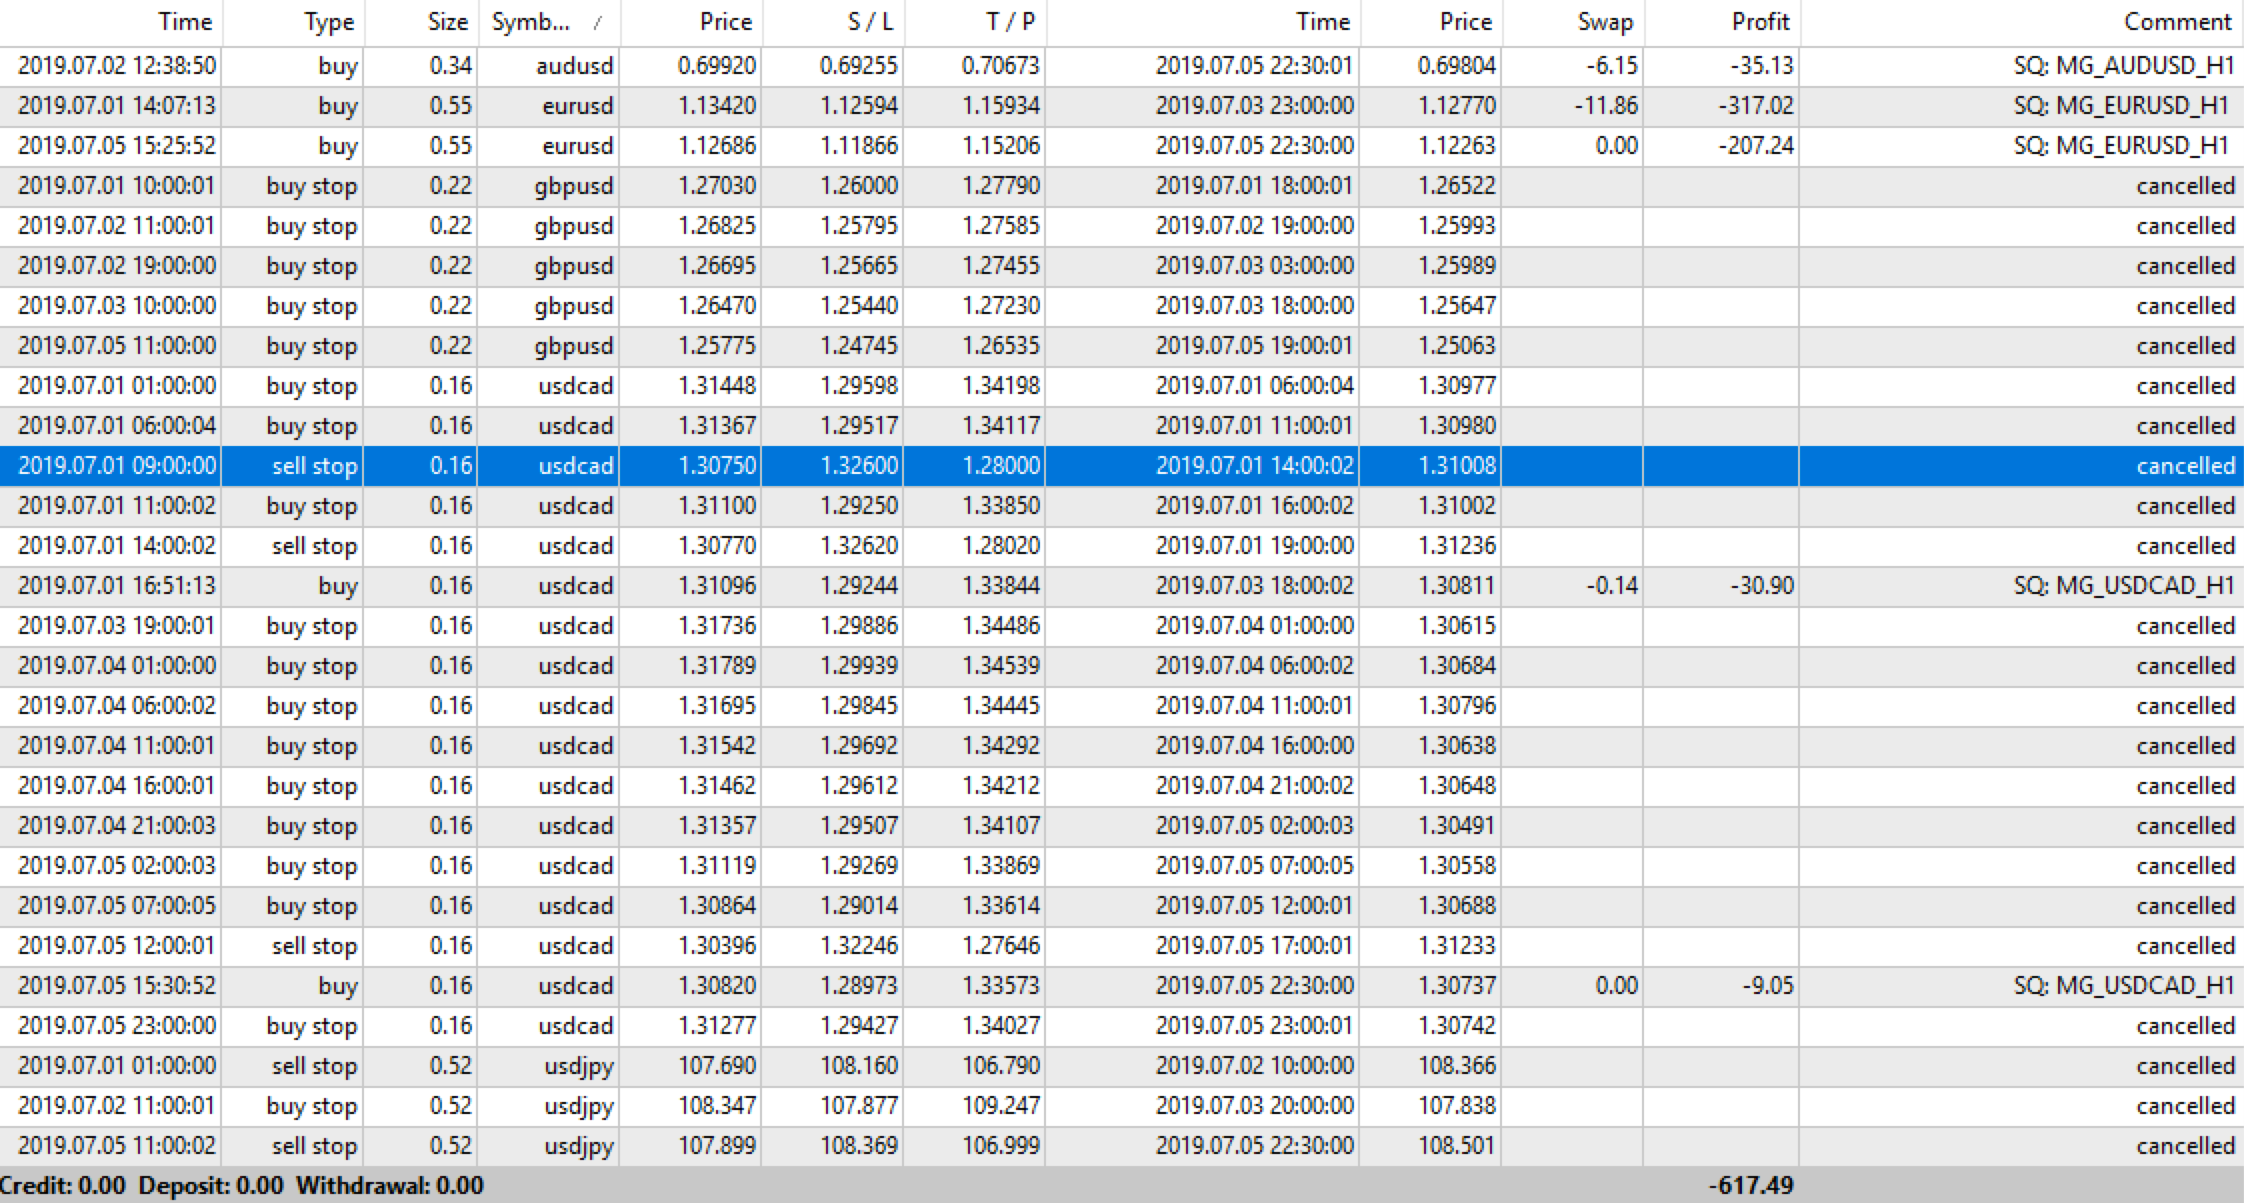
Task: Select the audusd buy trade row
Action: 575,66
